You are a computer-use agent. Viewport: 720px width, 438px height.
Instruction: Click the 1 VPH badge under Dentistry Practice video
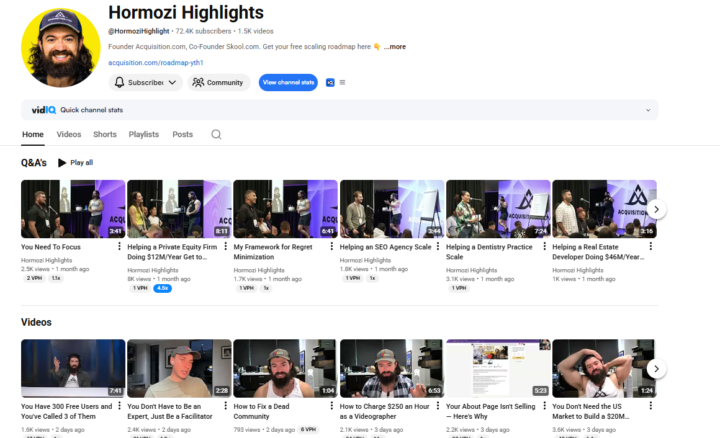(459, 288)
